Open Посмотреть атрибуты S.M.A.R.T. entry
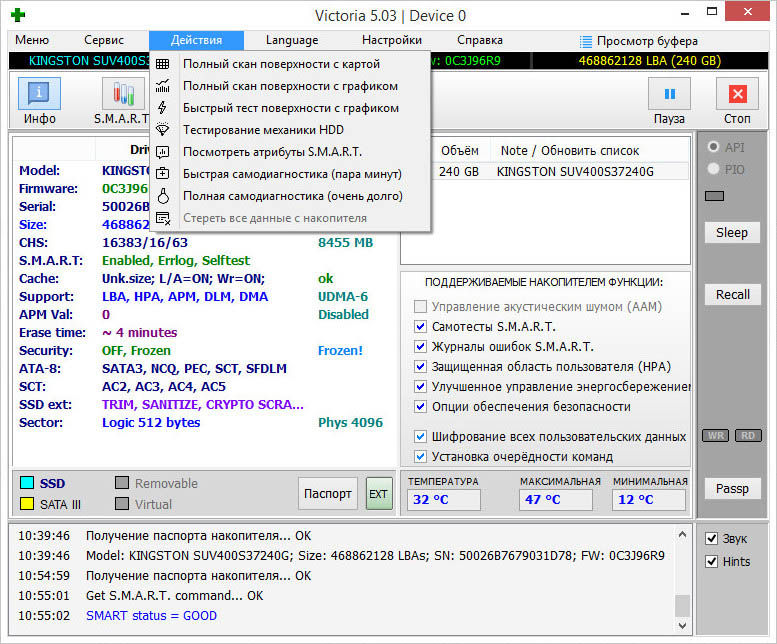777x644 pixels. click(x=272, y=152)
